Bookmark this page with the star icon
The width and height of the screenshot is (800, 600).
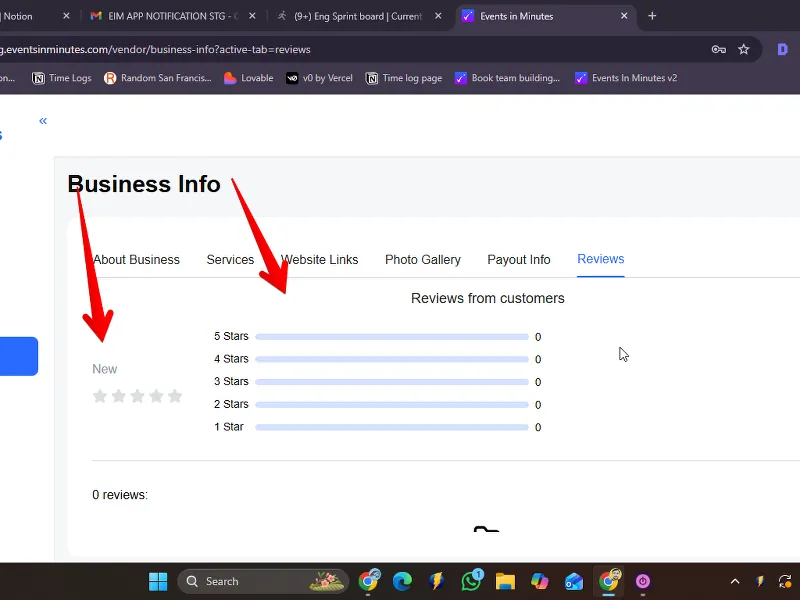[x=744, y=49]
